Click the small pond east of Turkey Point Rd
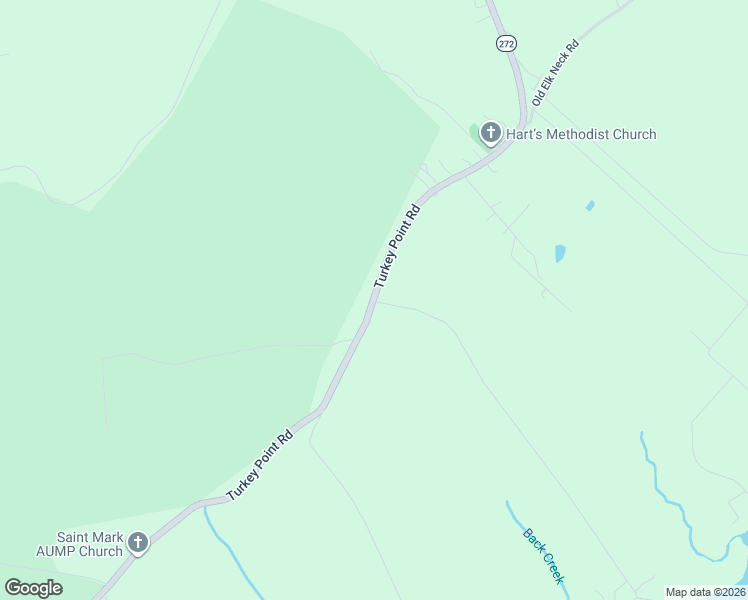Screen dimensions: 748x600 click(x=560, y=254)
